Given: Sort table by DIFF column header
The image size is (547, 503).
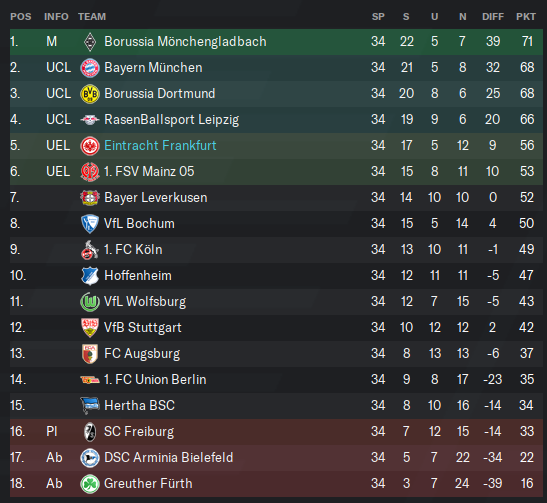Looking at the screenshot, I should click(x=493, y=16).
